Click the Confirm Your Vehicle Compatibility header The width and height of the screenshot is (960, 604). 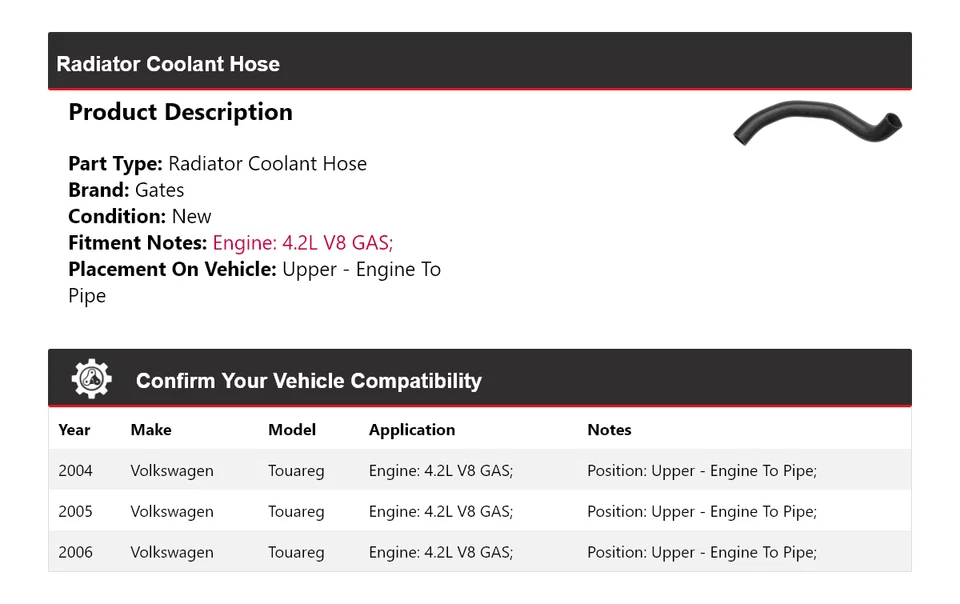click(x=308, y=381)
